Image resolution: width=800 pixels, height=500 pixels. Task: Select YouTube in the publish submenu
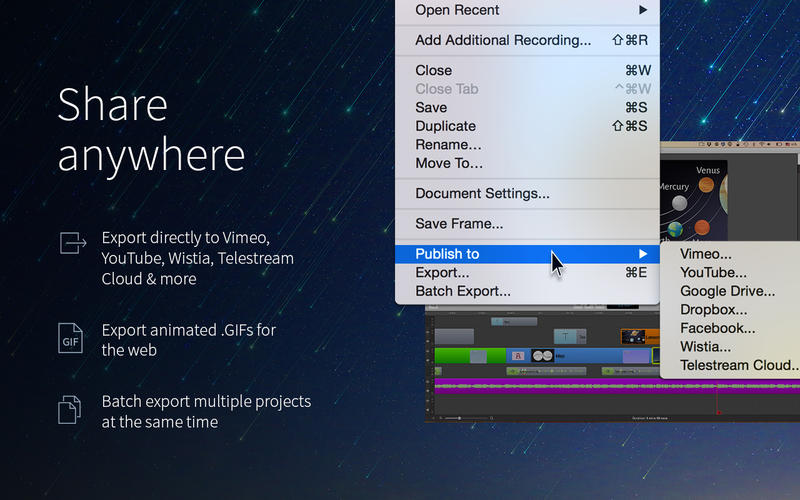(713, 272)
